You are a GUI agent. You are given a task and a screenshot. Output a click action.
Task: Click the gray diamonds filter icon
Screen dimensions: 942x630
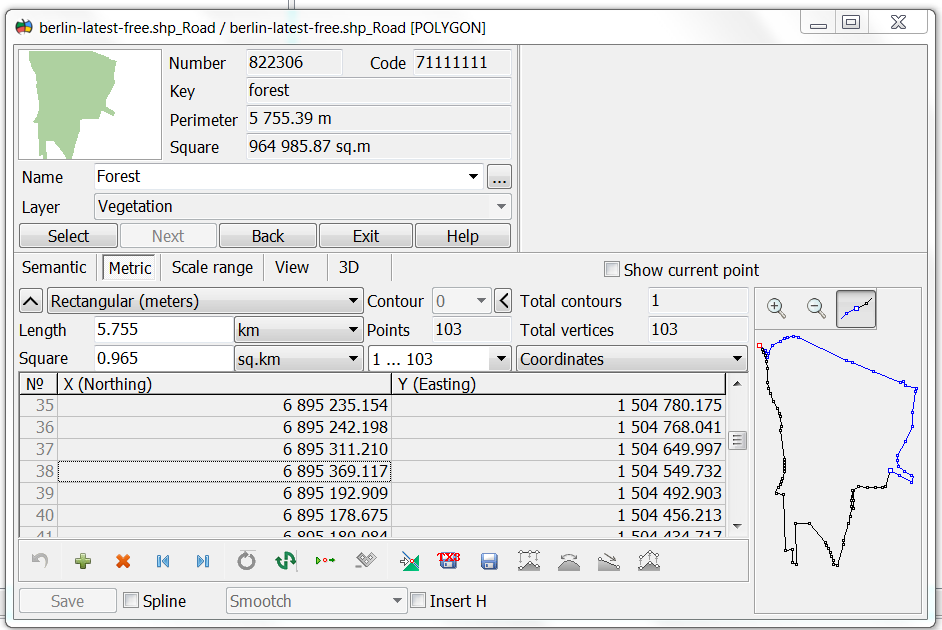[x=366, y=561]
